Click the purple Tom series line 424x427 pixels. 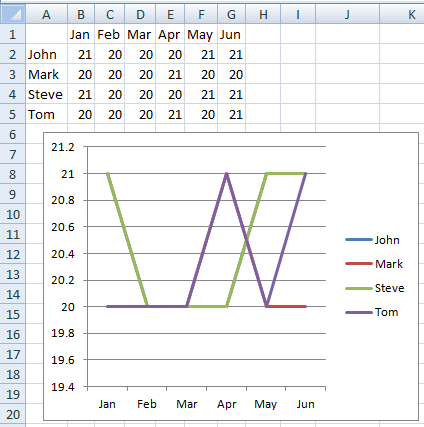pyautogui.click(x=207, y=239)
